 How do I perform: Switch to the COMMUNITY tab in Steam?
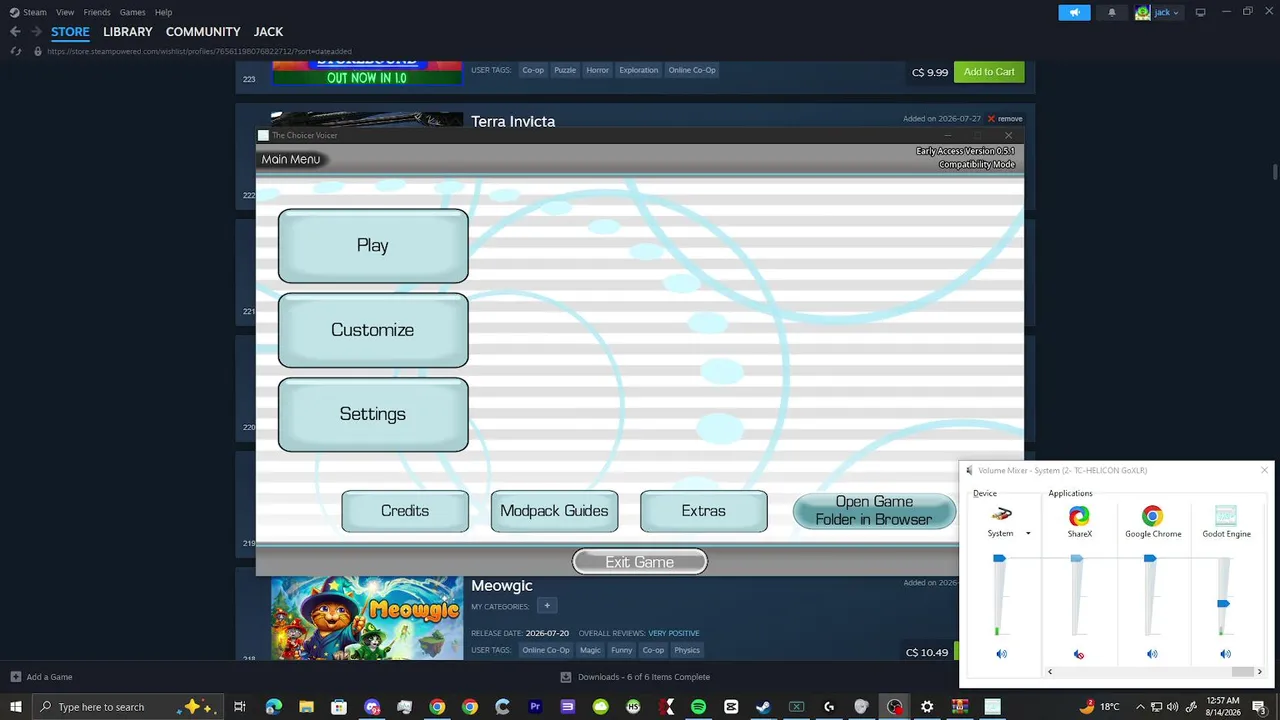point(203,32)
